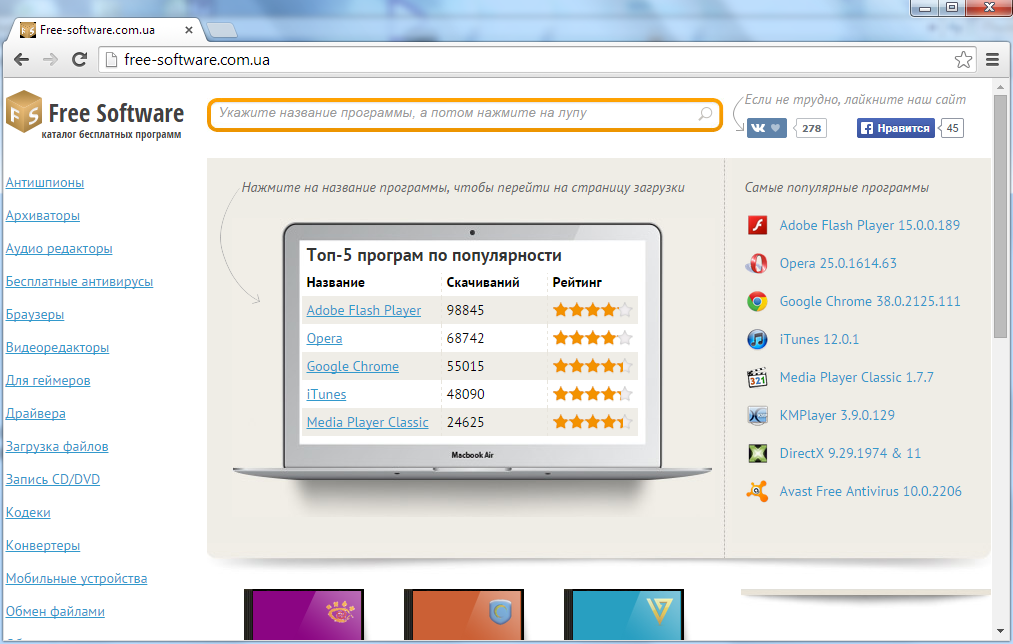1013x644 pixels.
Task: Click the scrollbar up arrow
Action: (x=1001, y=87)
